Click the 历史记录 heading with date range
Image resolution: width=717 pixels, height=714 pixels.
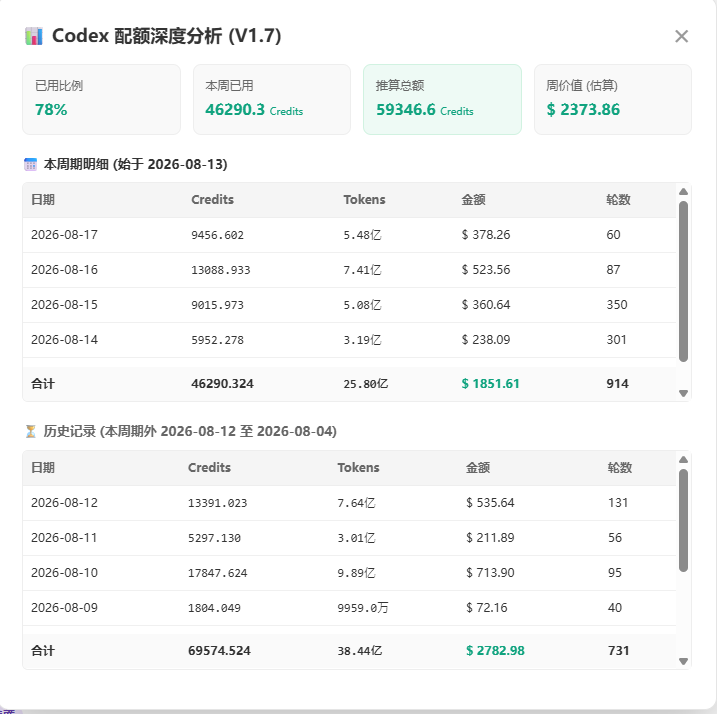point(190,431)
